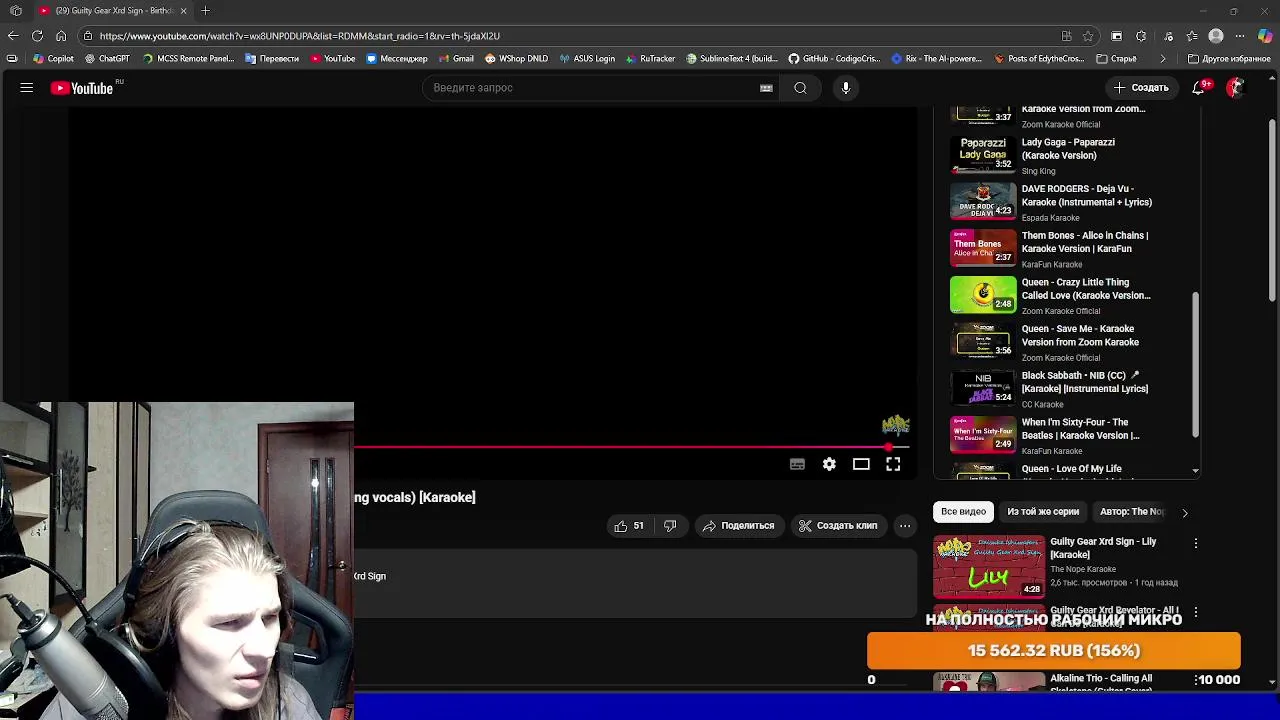
Task: Open the ASUS Login bookmark
Action: [587, 59]
